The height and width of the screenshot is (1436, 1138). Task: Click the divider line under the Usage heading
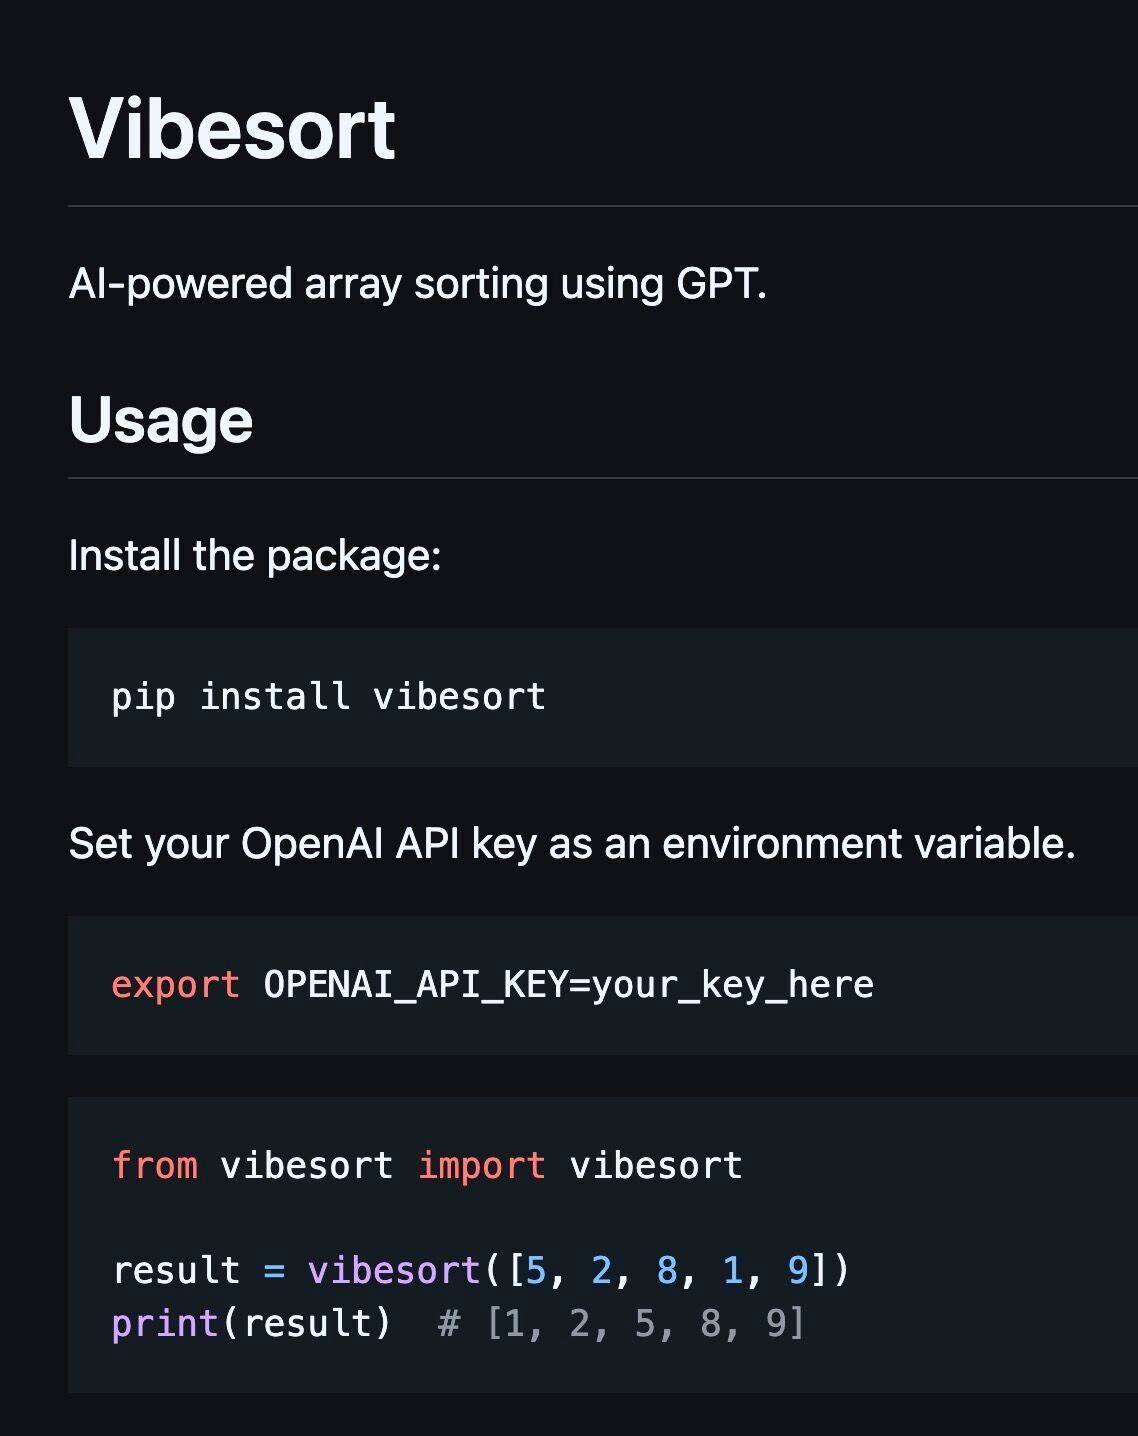tap(603, 478)
